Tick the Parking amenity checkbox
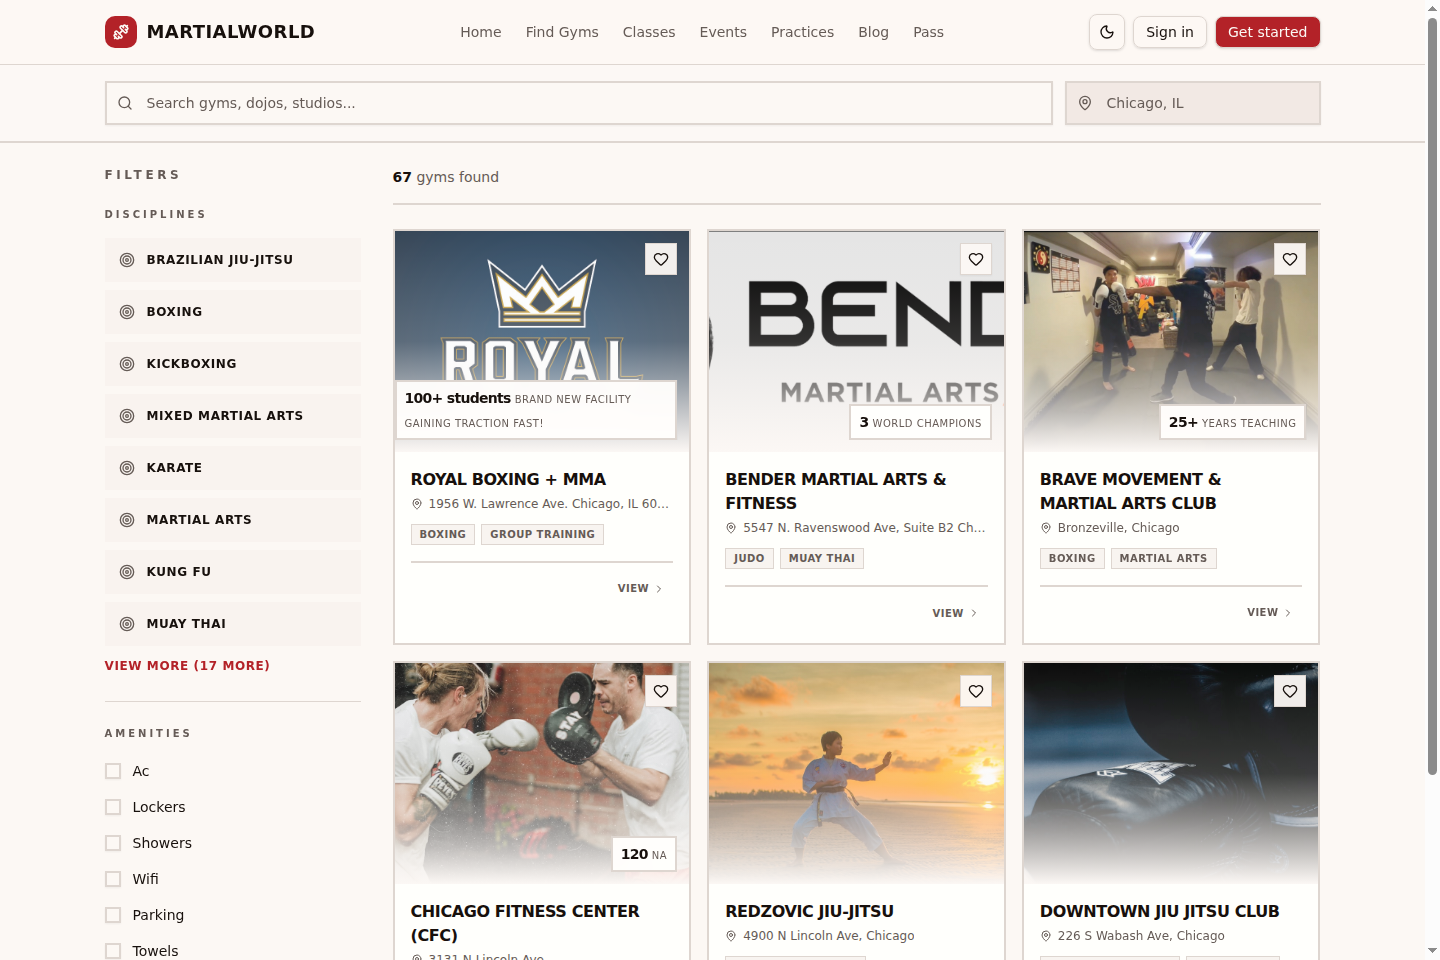Viewport: 1440px width, 960px height. point(113,915)
